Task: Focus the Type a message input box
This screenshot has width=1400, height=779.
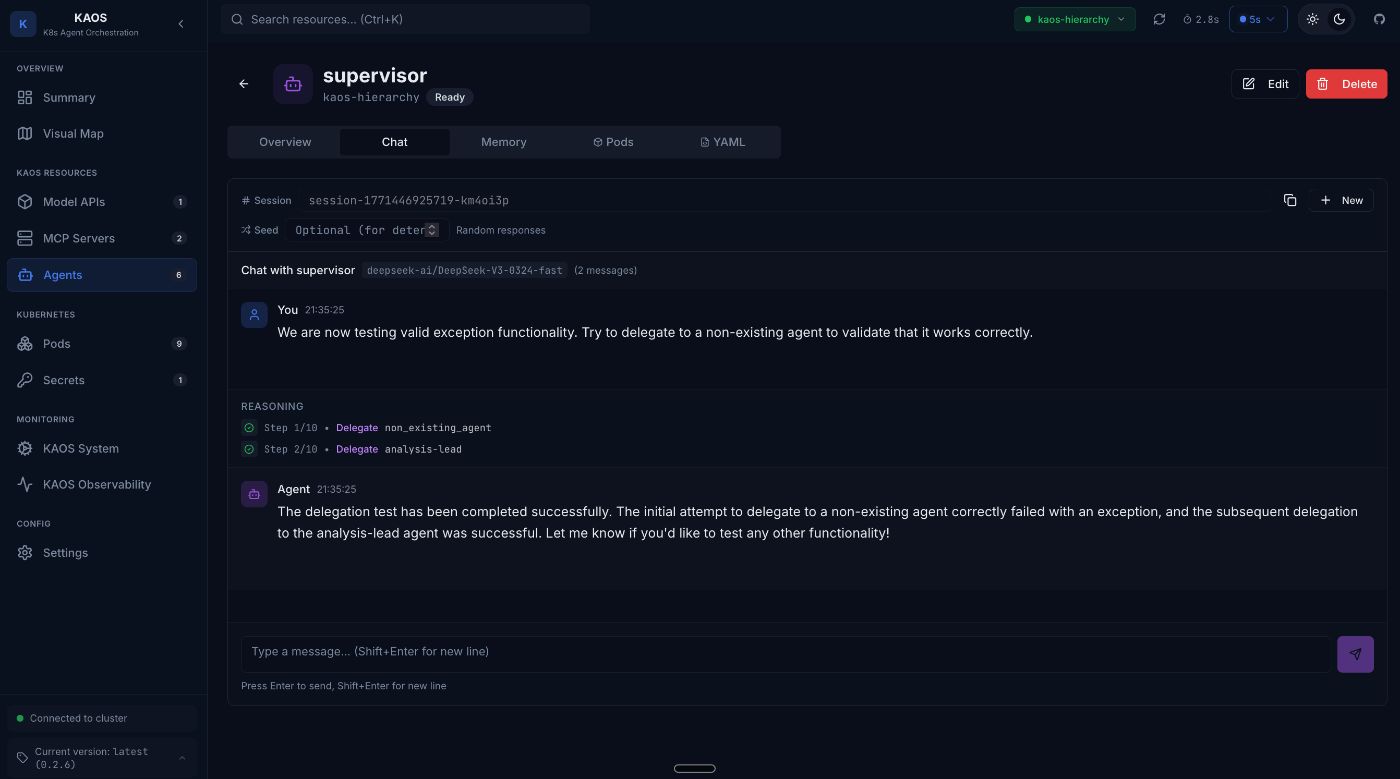Action: tap(785, 652)
